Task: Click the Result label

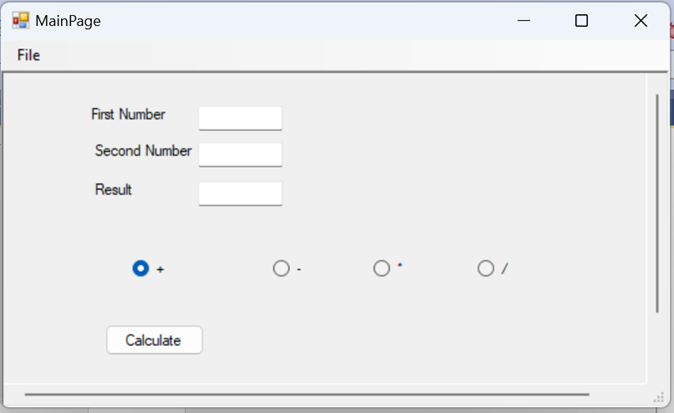Action: (x=113, y=190)
